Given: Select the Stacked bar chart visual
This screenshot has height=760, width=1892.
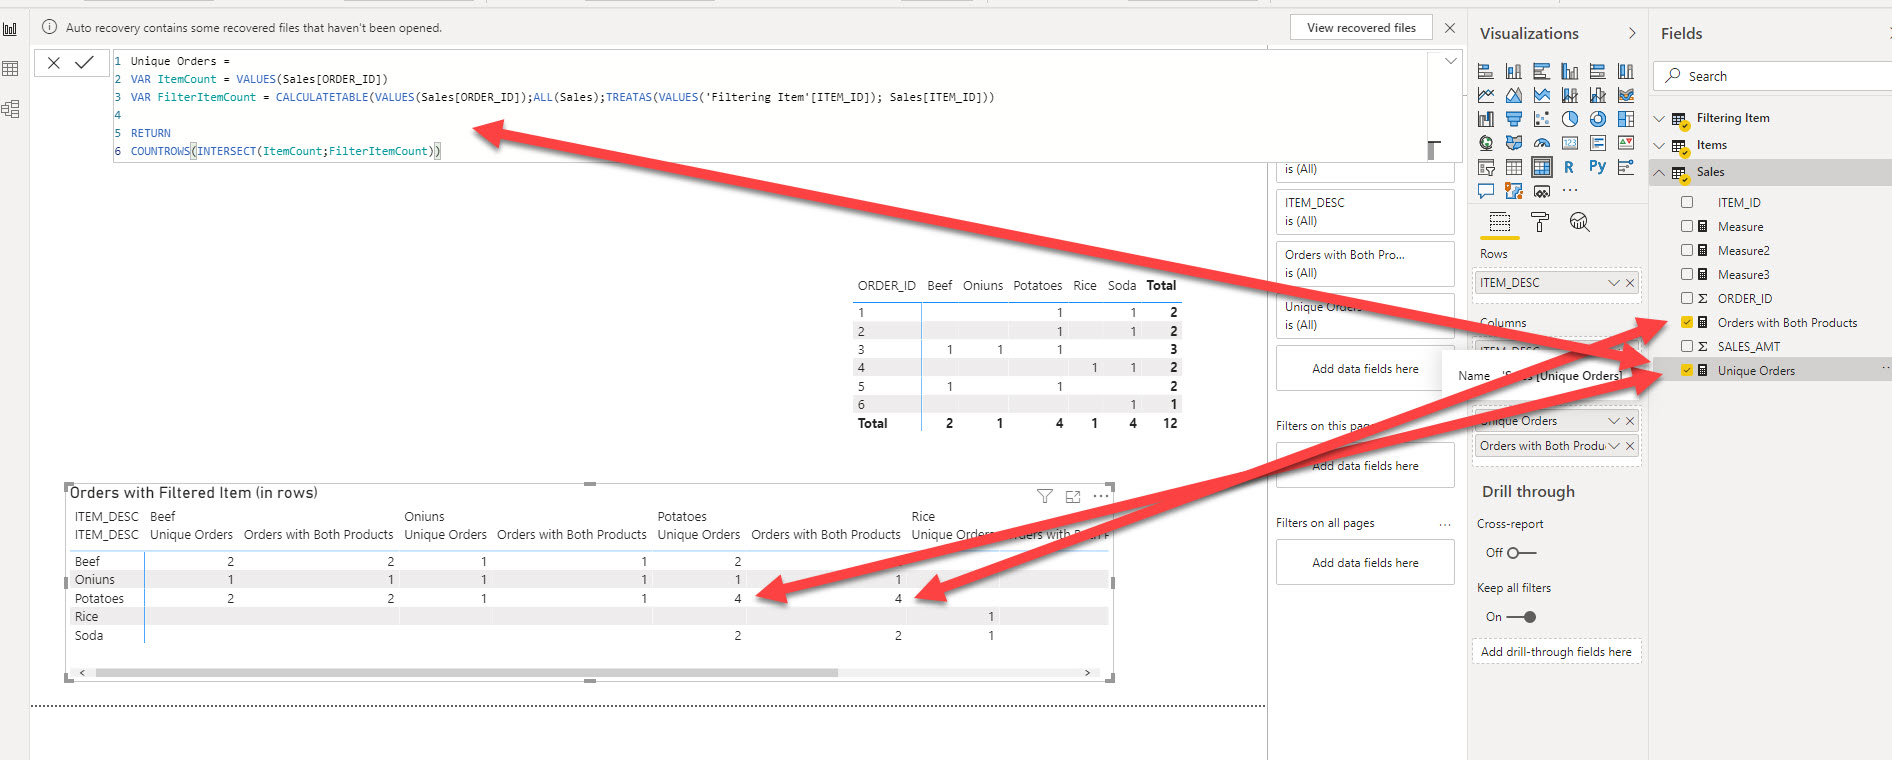Looking at the screenshot, I should click(1486, 71).
